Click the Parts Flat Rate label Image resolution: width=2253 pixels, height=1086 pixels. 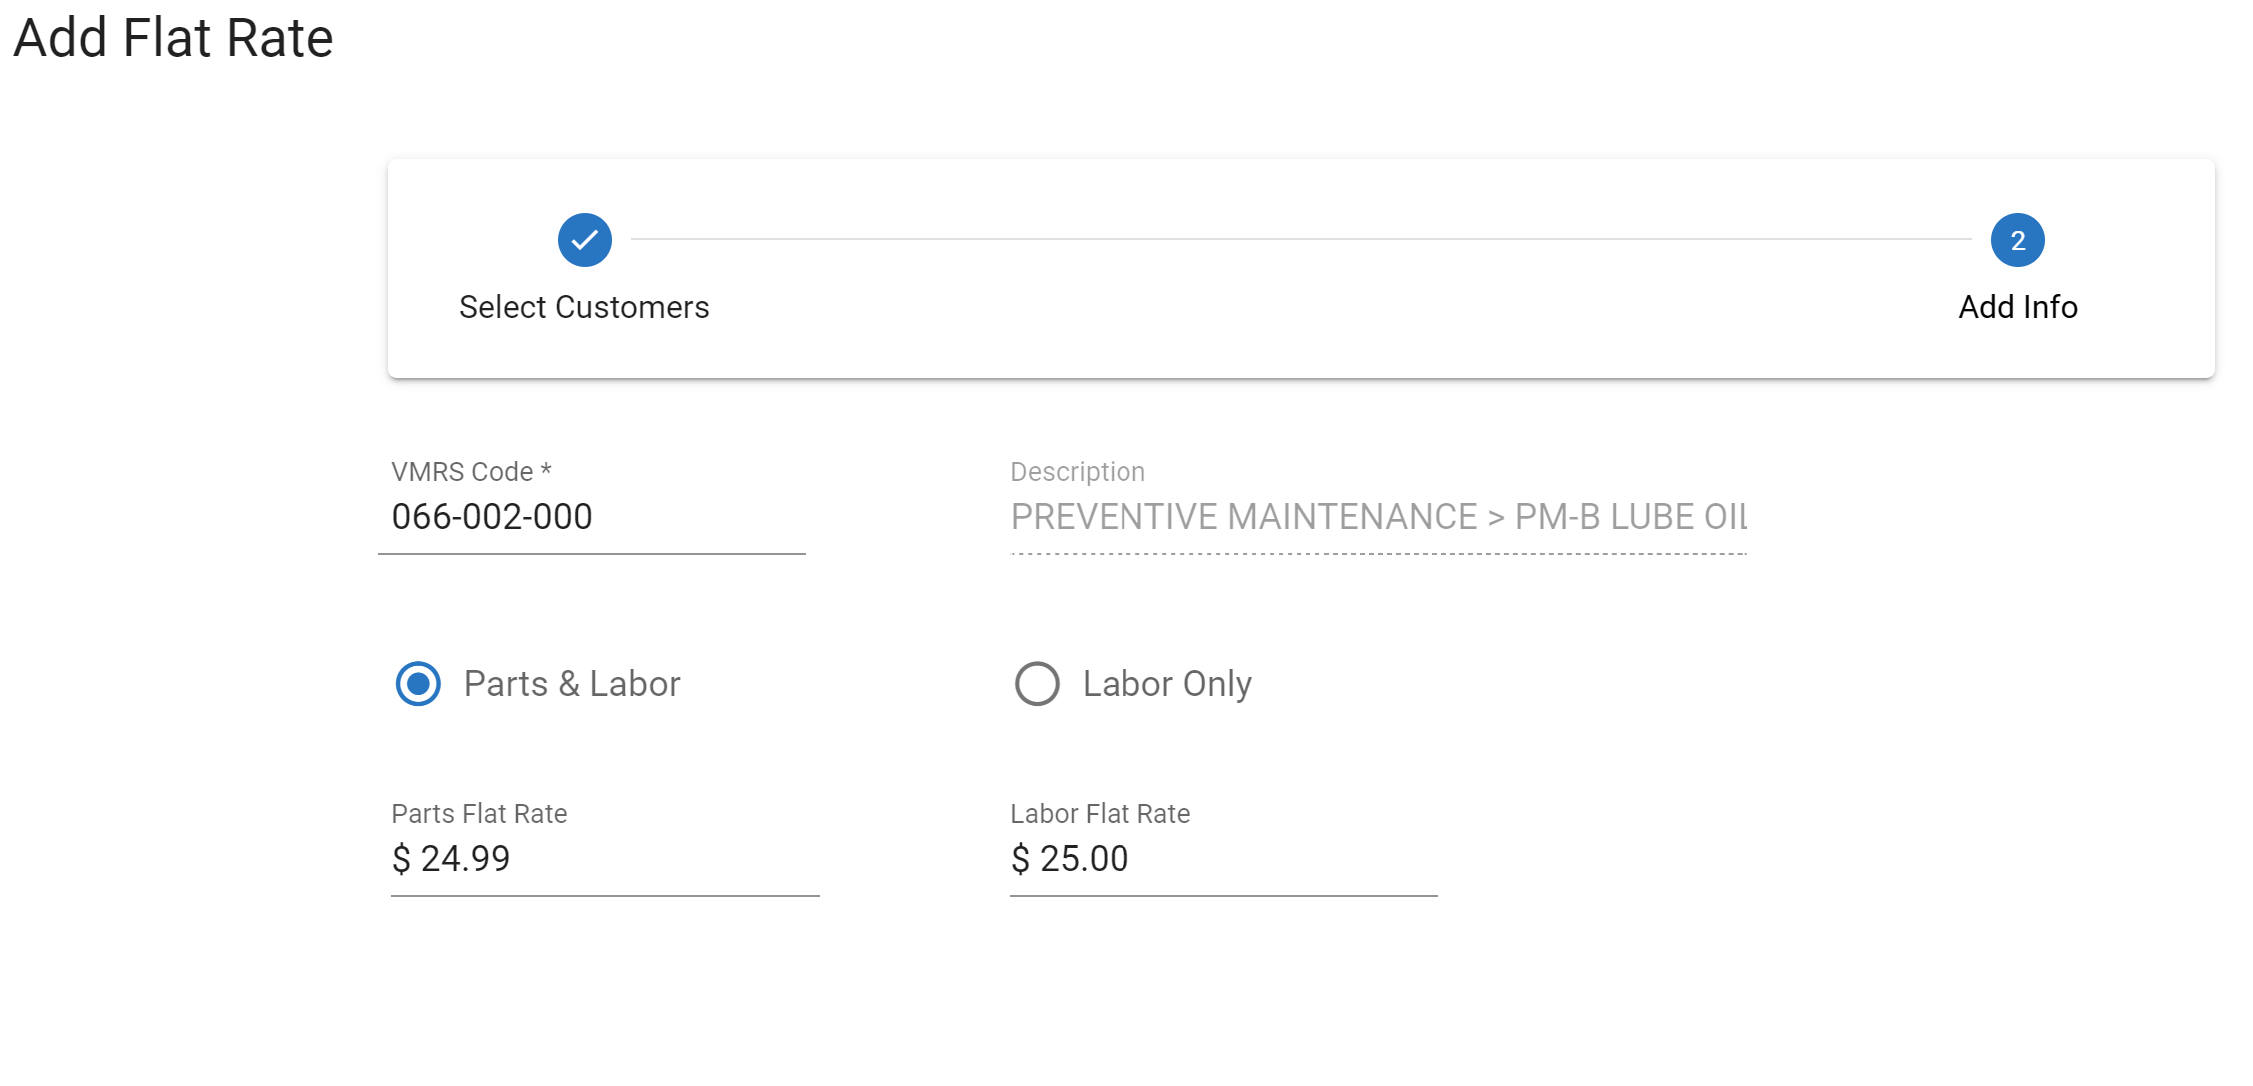tap(479, 814)
